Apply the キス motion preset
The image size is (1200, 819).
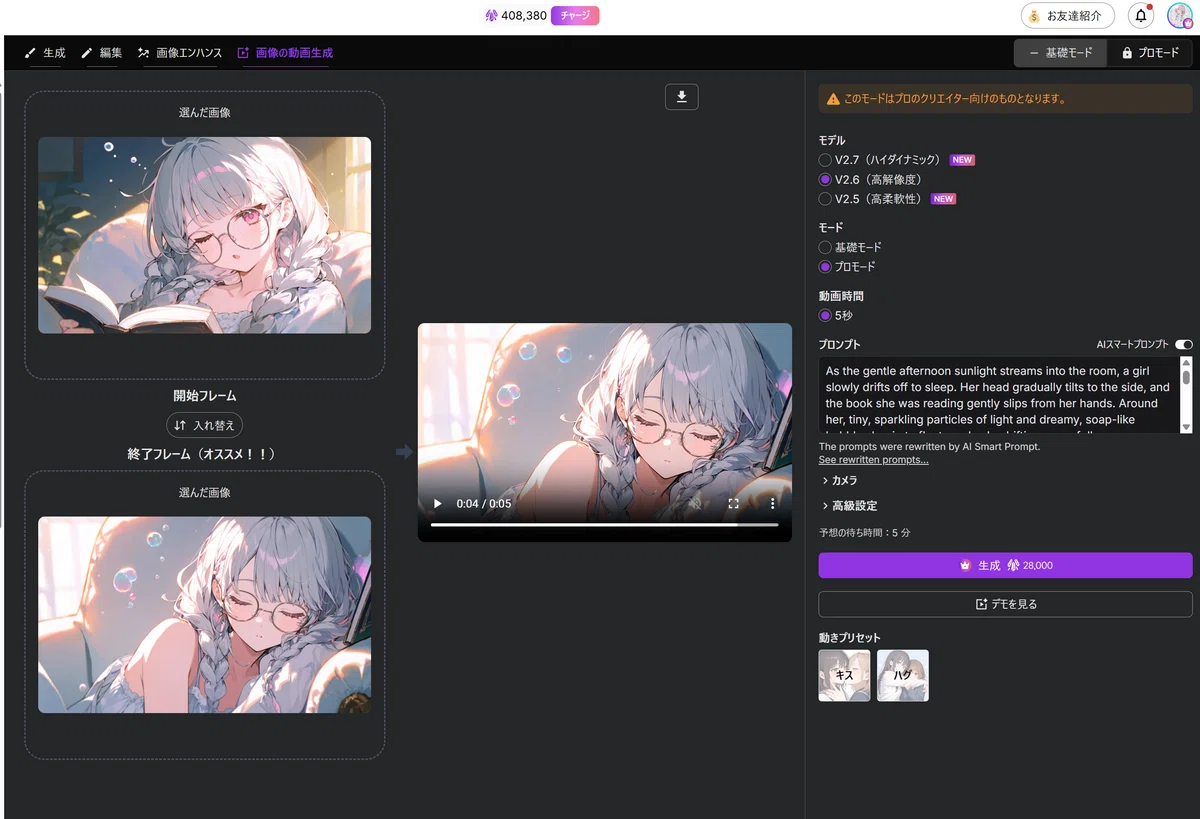844,675
